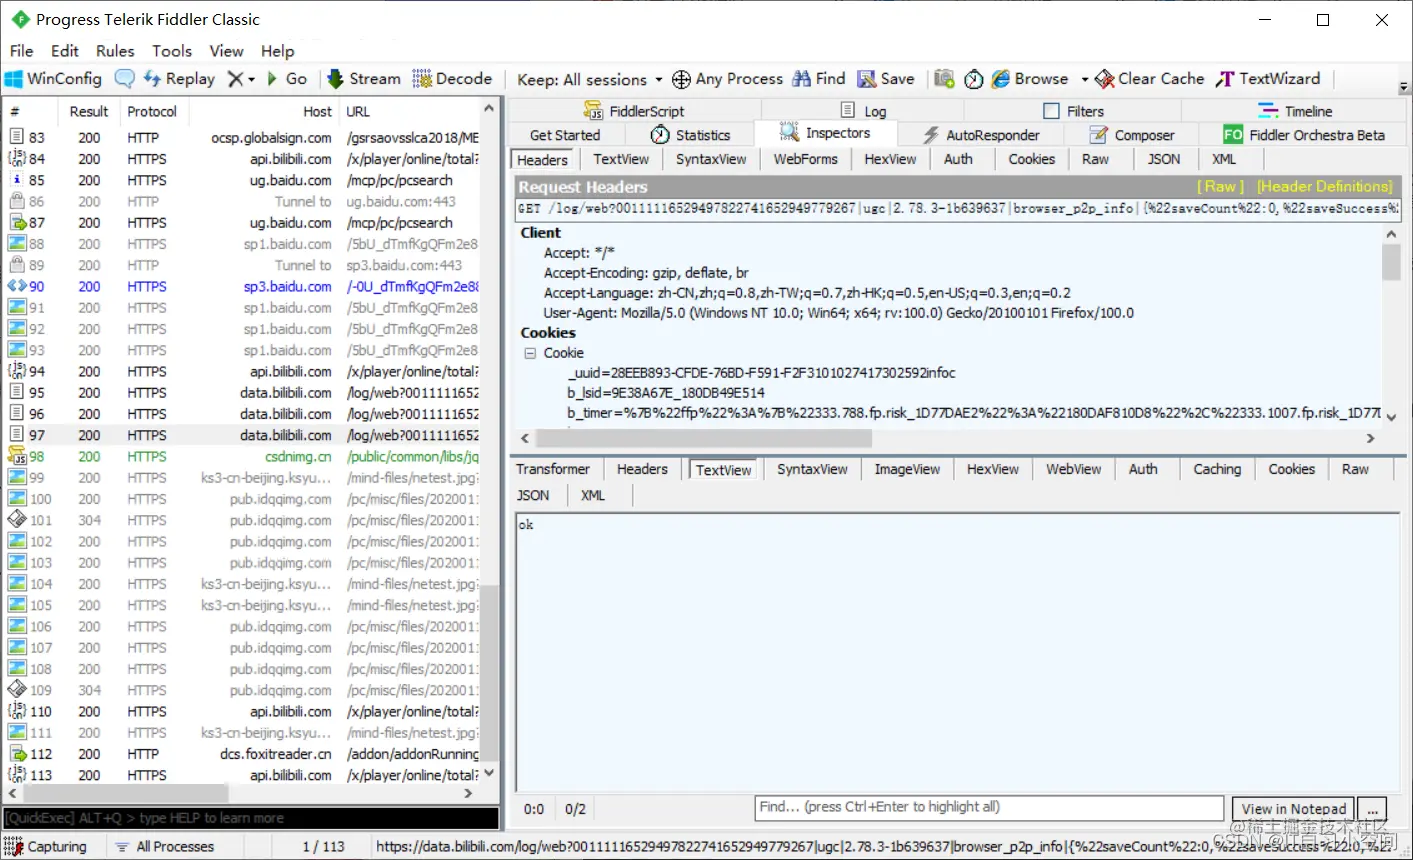
Task: Sort sessions by Result column header
Action: point(89,112)
